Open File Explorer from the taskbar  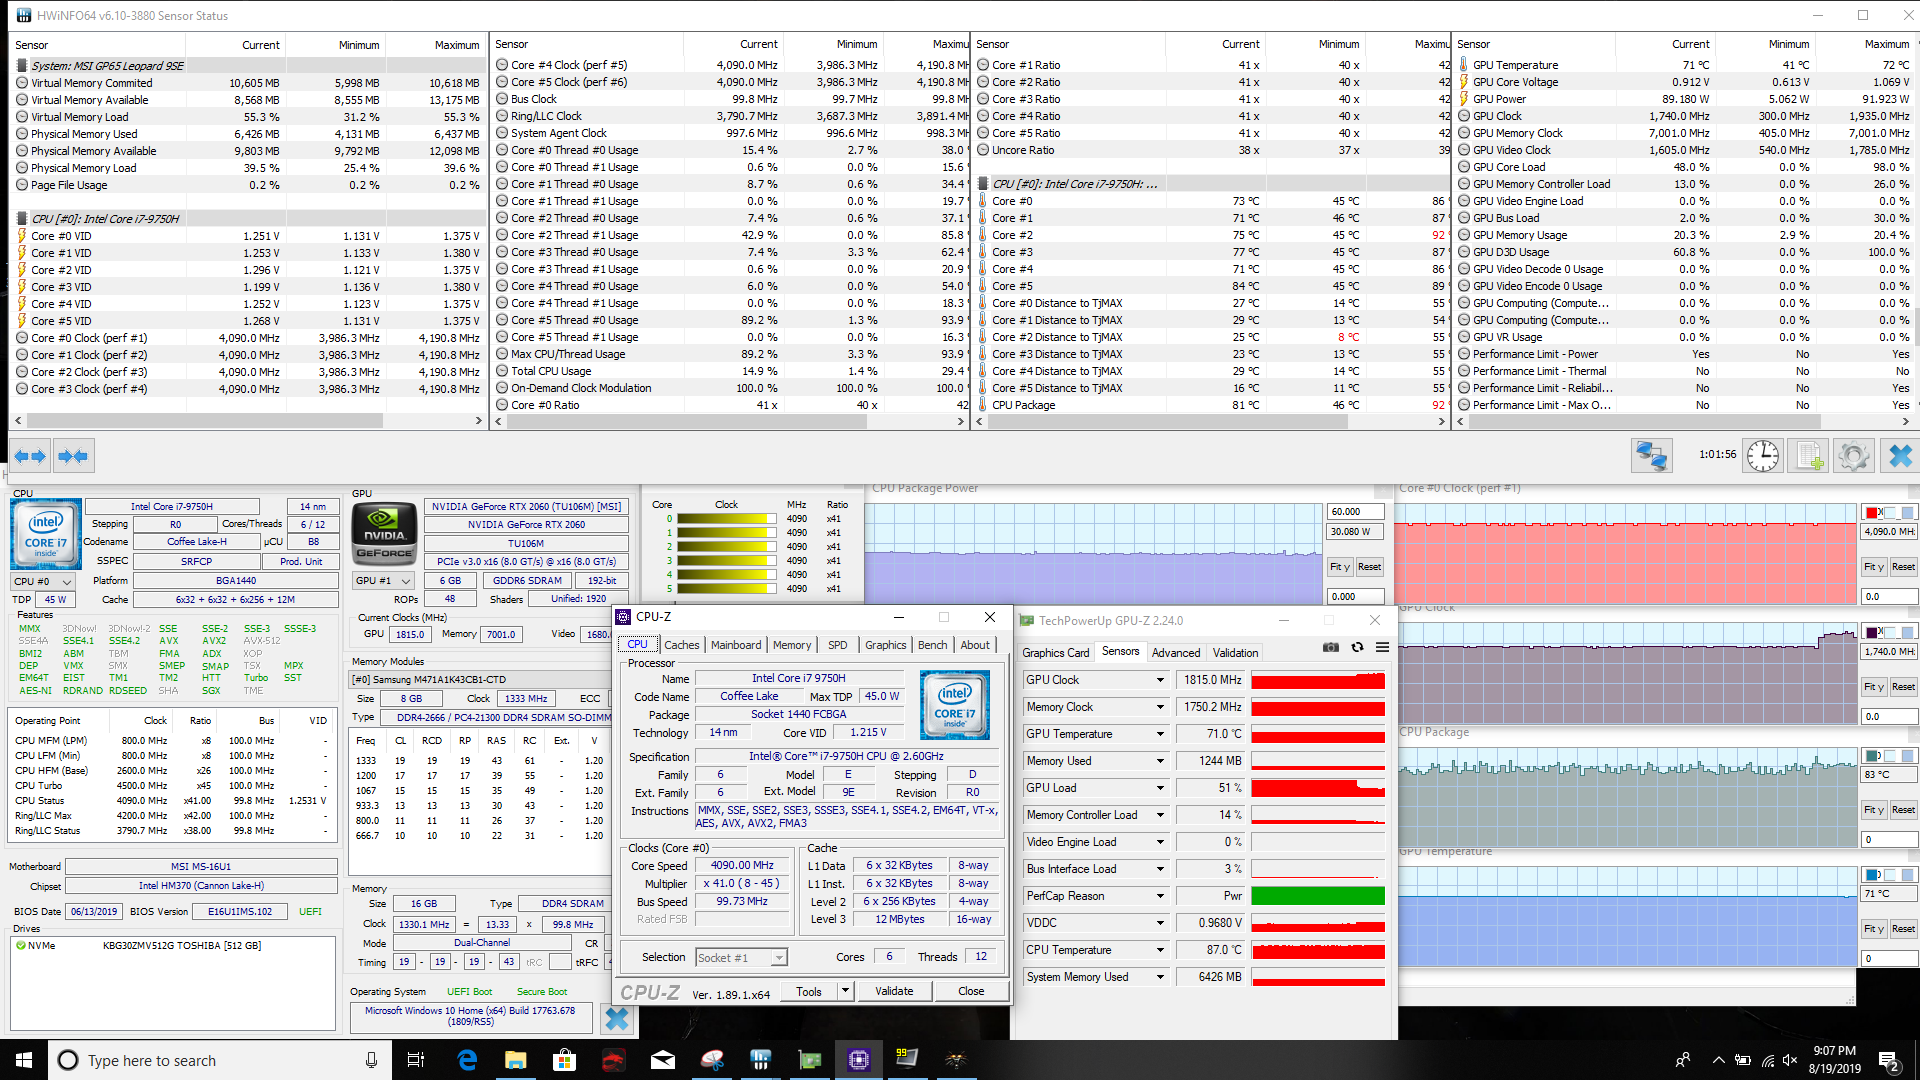coord(515,1060)
